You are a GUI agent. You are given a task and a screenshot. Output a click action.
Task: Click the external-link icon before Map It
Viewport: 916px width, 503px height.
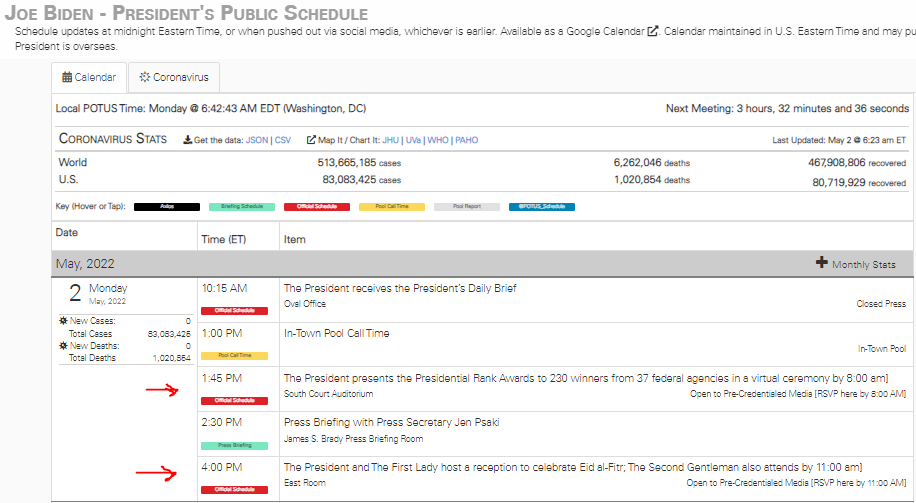coord(311,140)
